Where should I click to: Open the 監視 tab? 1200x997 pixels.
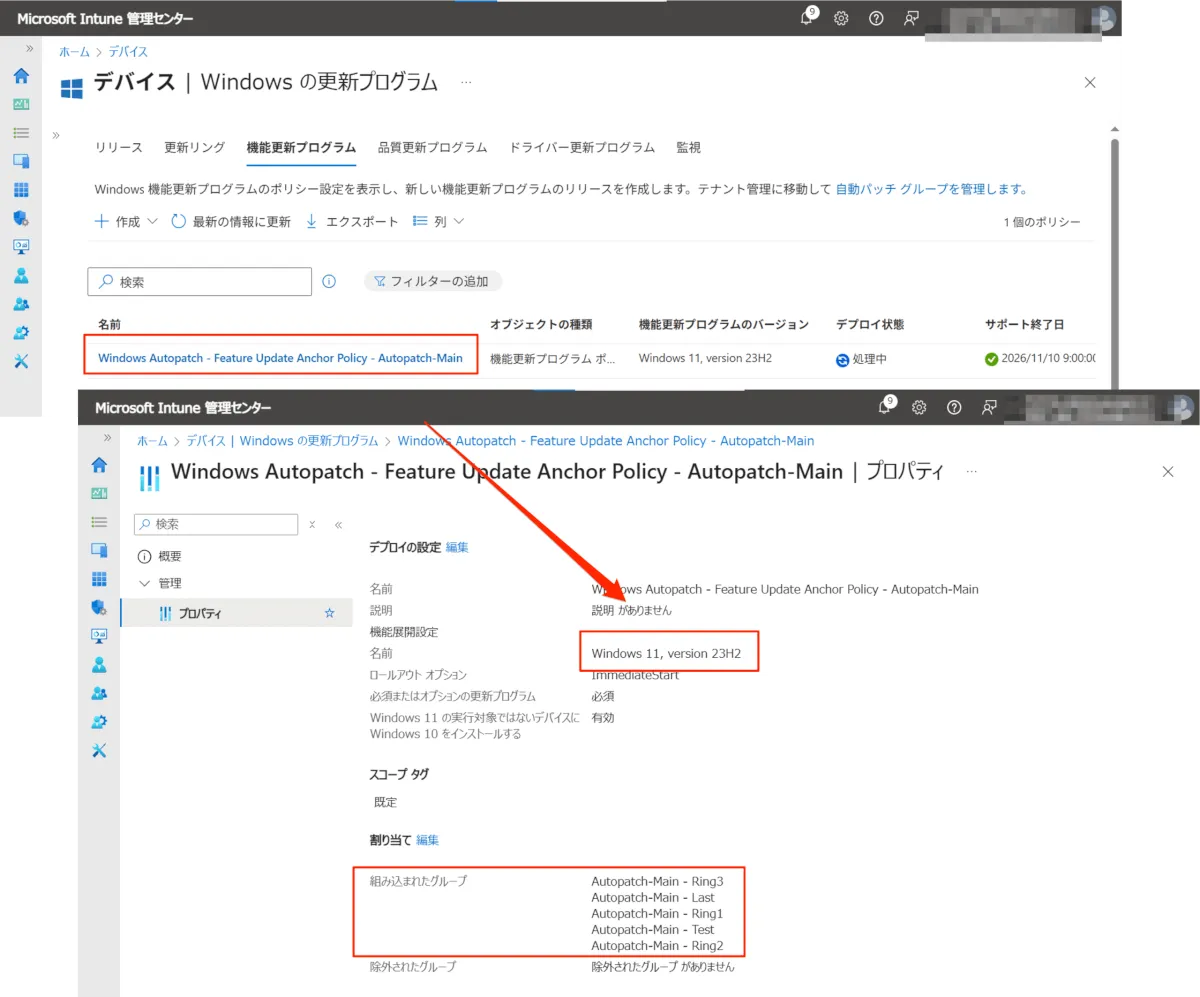pyautogui.click(x=688, y=147)
